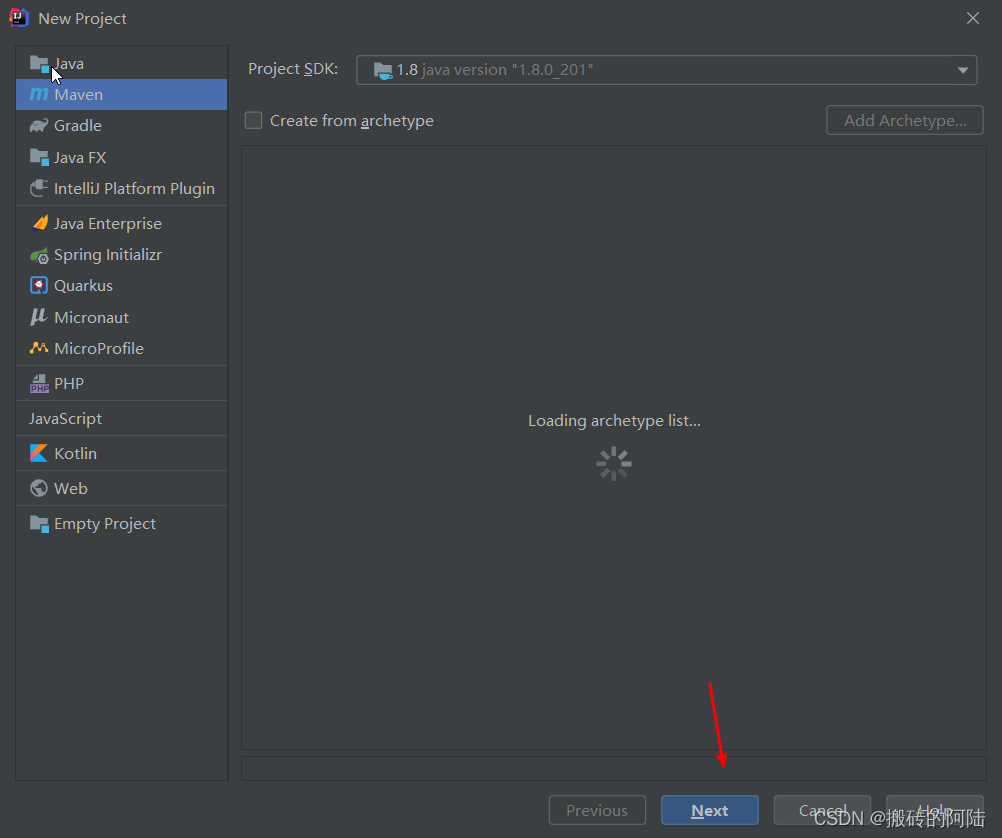Select Java project type label

point(69,64)
